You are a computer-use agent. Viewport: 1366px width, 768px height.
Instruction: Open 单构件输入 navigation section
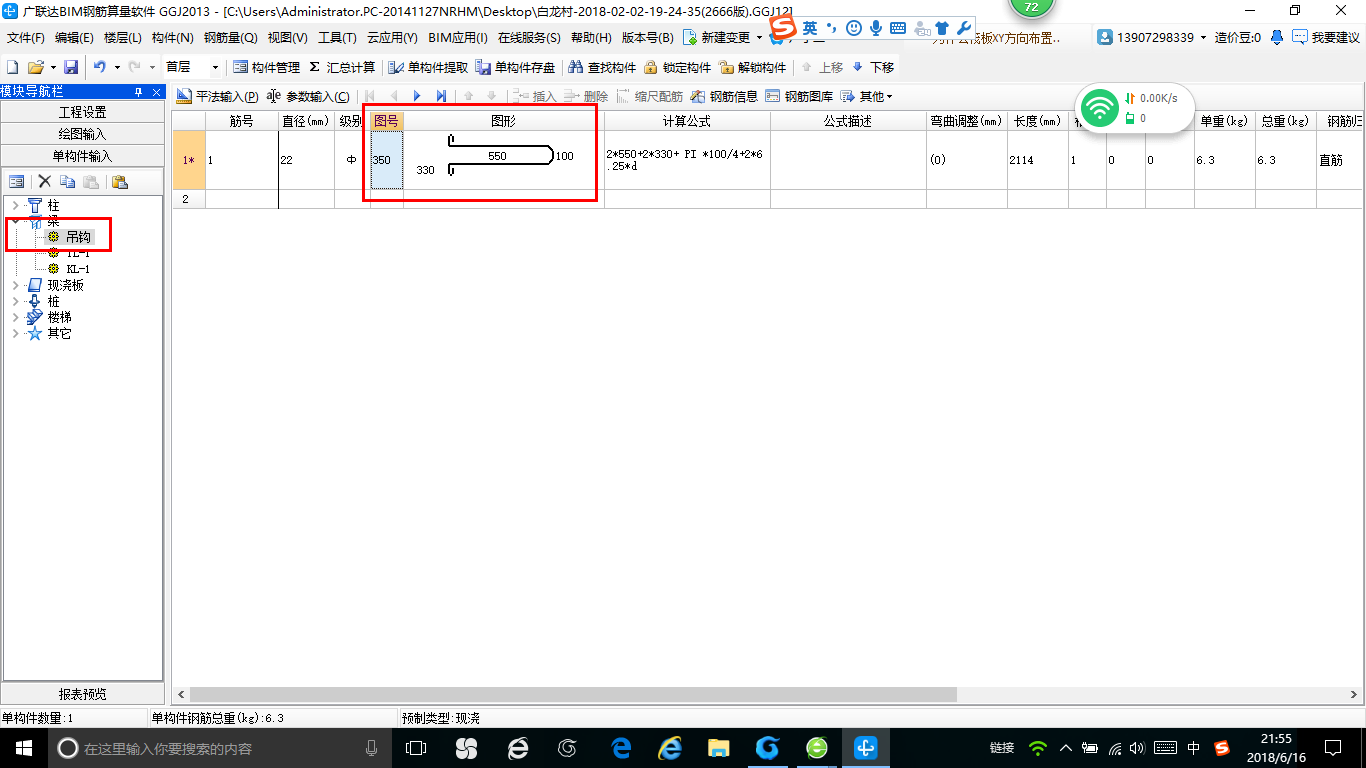click(82, 156)
